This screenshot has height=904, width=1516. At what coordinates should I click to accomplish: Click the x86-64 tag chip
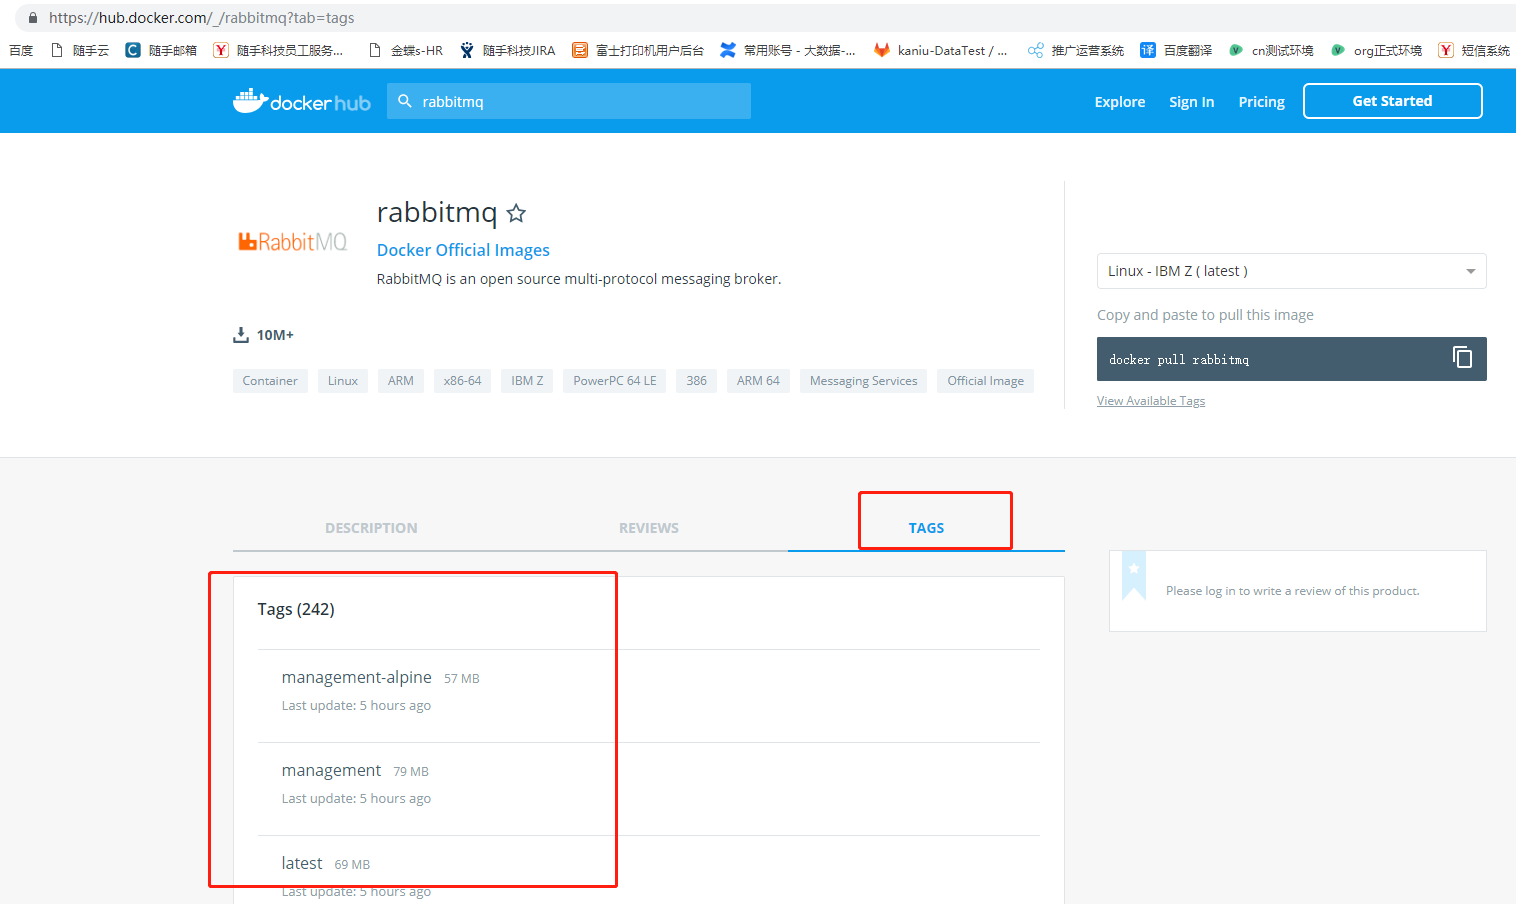click(463, 381)
